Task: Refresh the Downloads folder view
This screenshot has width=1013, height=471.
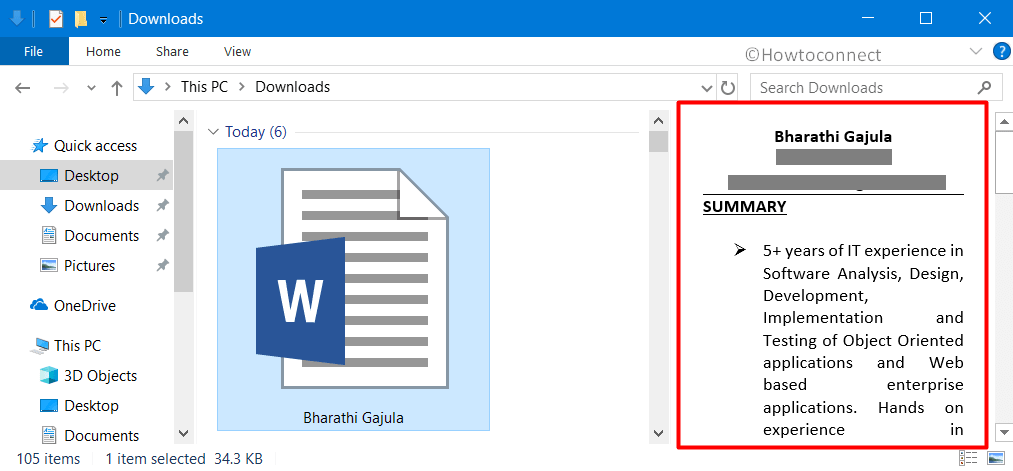Action: pyautogui.click(x=728, y=87)
